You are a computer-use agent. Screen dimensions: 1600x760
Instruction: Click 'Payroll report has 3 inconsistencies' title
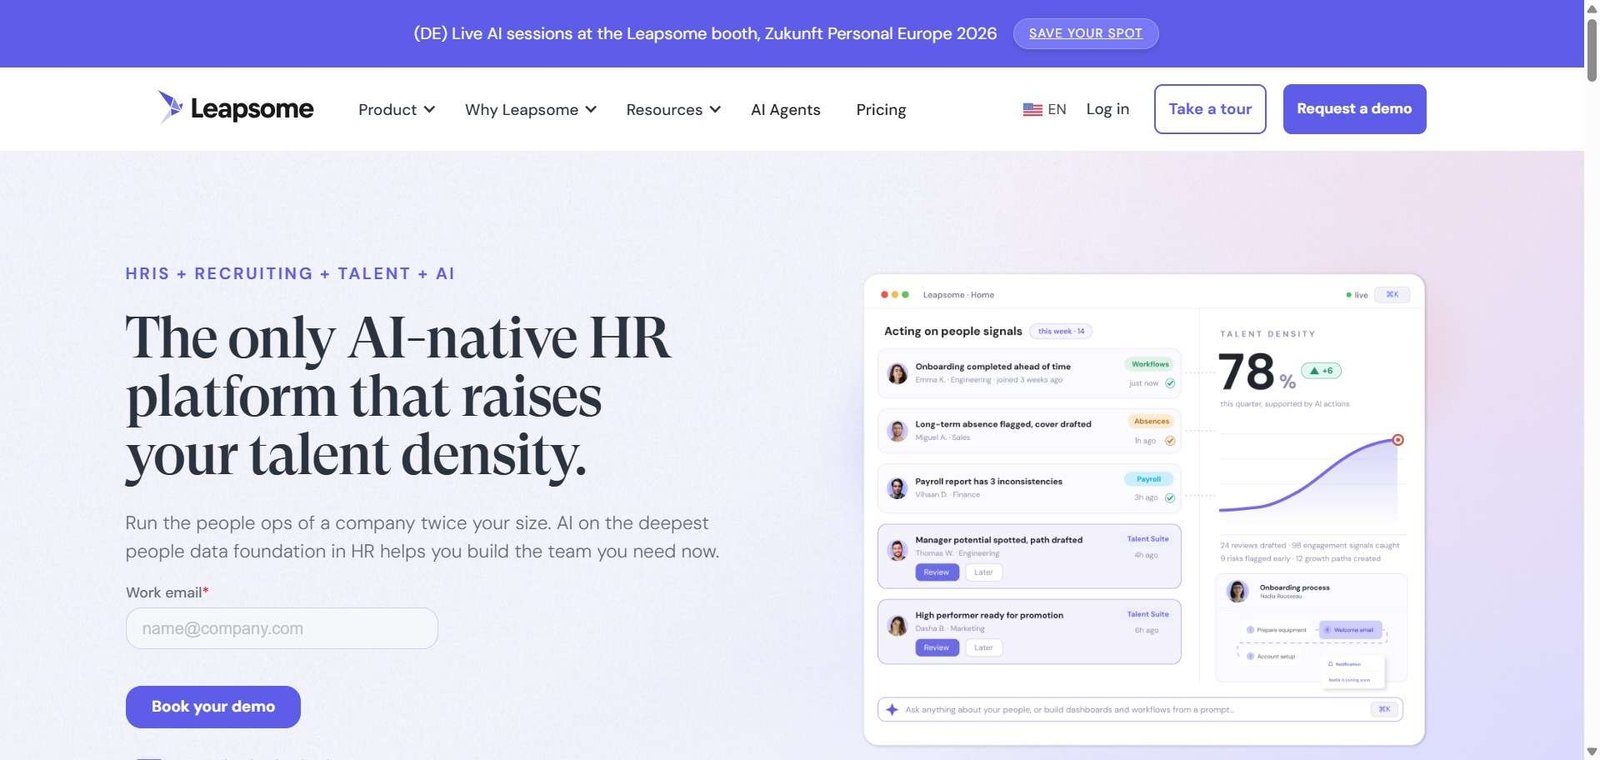click(x=989, y=481)
